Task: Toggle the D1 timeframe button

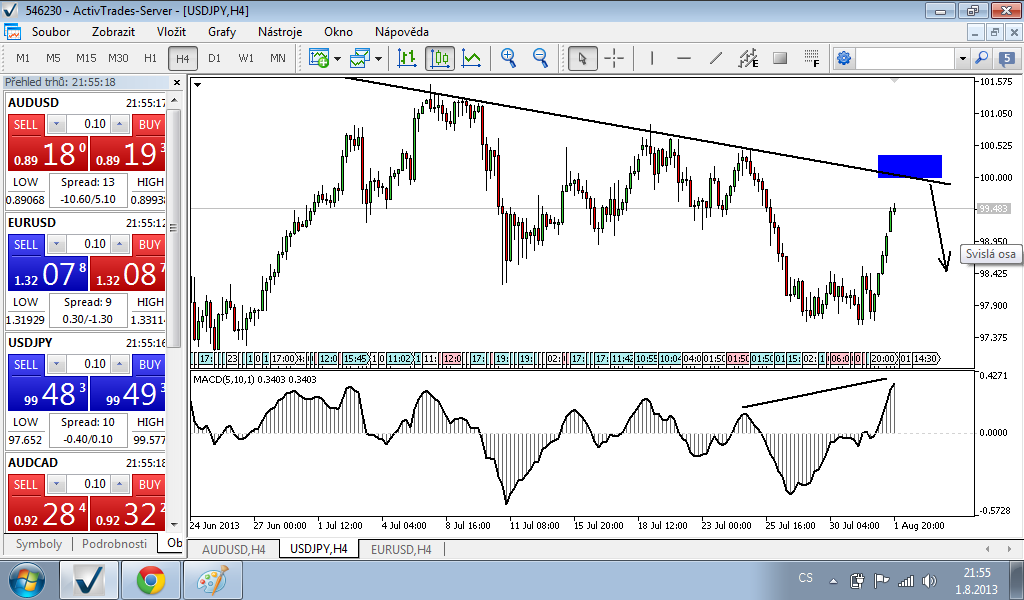Action: tap(214, 58)
